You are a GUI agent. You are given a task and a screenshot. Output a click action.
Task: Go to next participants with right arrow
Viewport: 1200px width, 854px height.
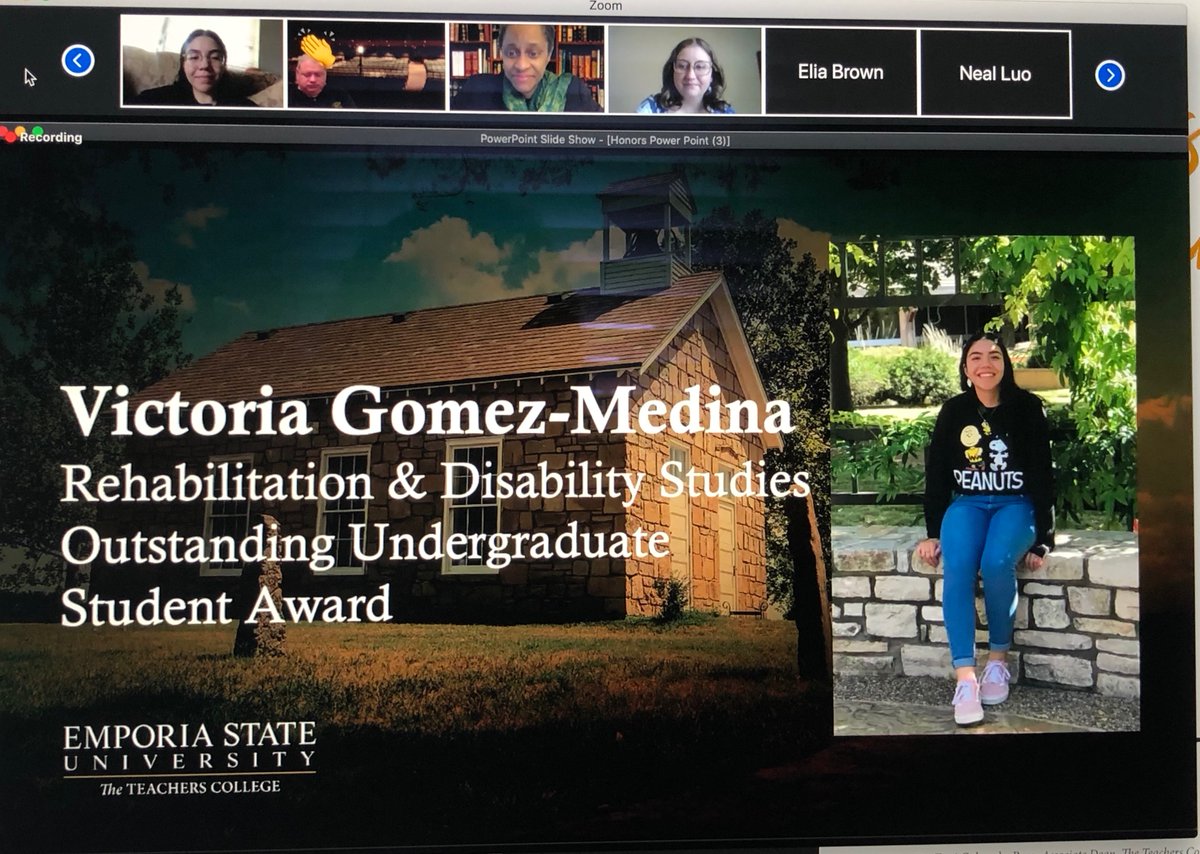1110,75
